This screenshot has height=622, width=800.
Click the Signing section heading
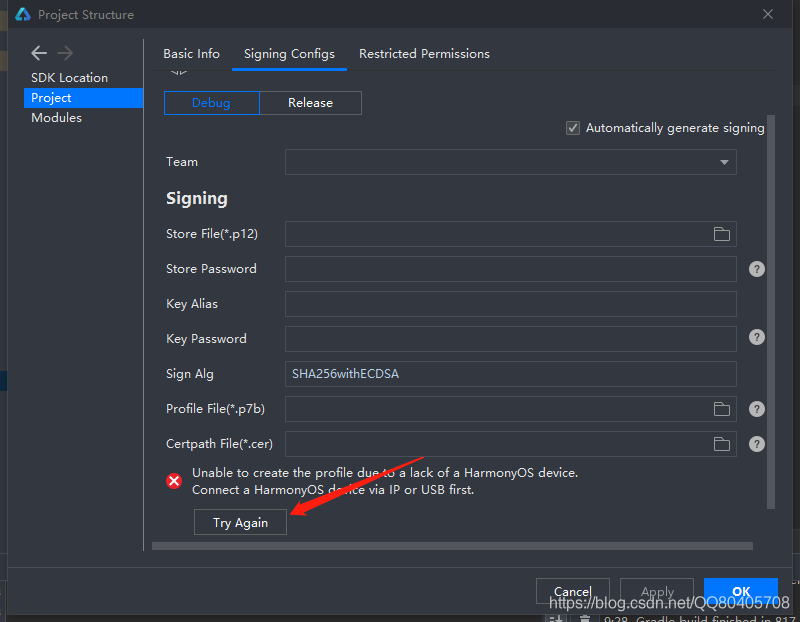[197, 198]
